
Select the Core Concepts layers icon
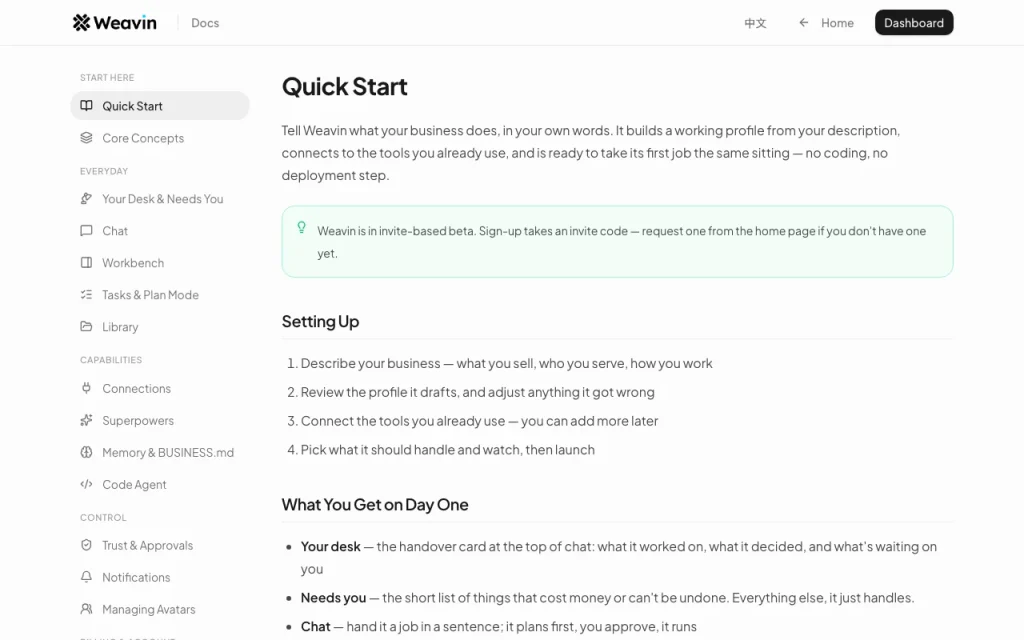[86, 137]
